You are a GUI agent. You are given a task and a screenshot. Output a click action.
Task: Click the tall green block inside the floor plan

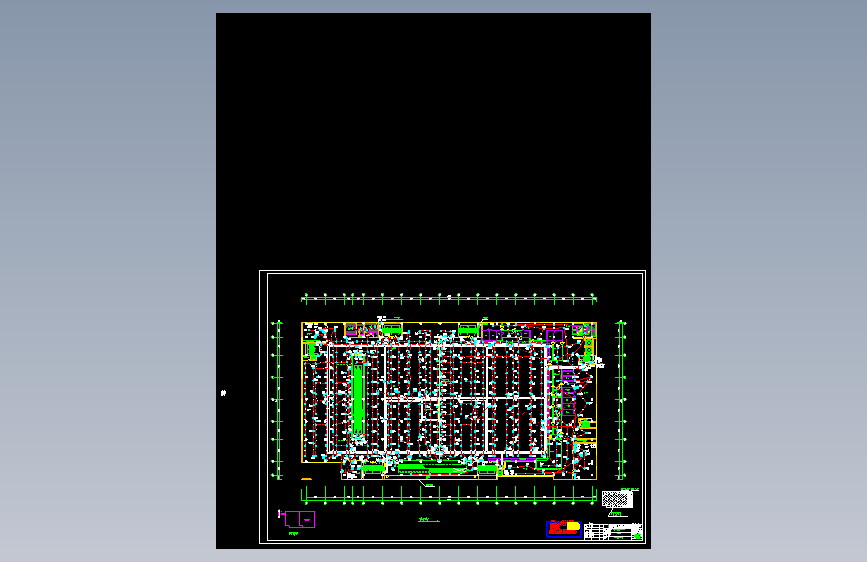click(358, 399)
